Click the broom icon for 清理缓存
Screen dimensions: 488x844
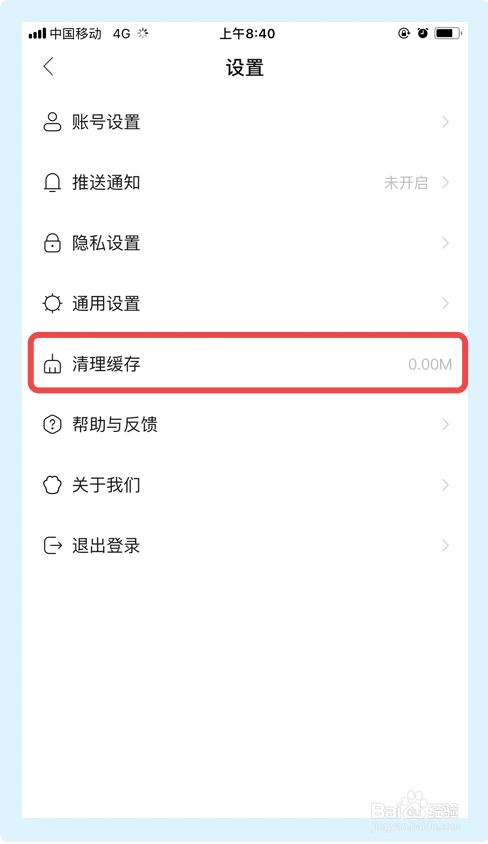pyautogui.click(x=52, y=364)
